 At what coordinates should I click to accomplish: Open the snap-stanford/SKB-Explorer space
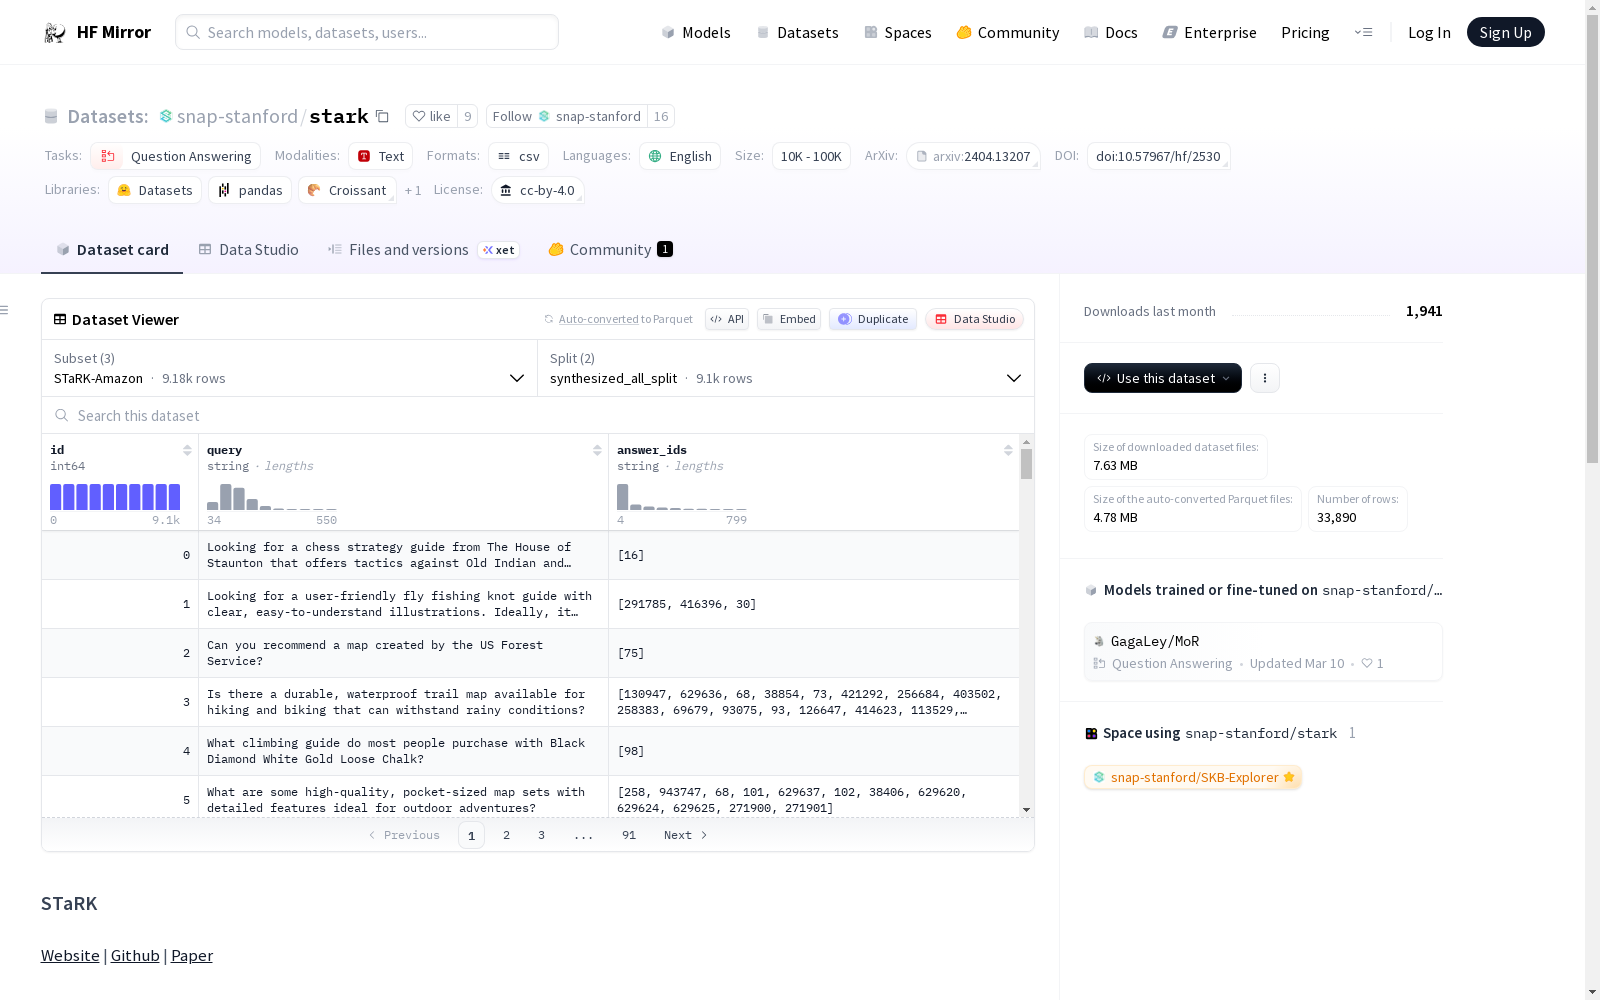pyautogui.click(x=1193, y=777)
